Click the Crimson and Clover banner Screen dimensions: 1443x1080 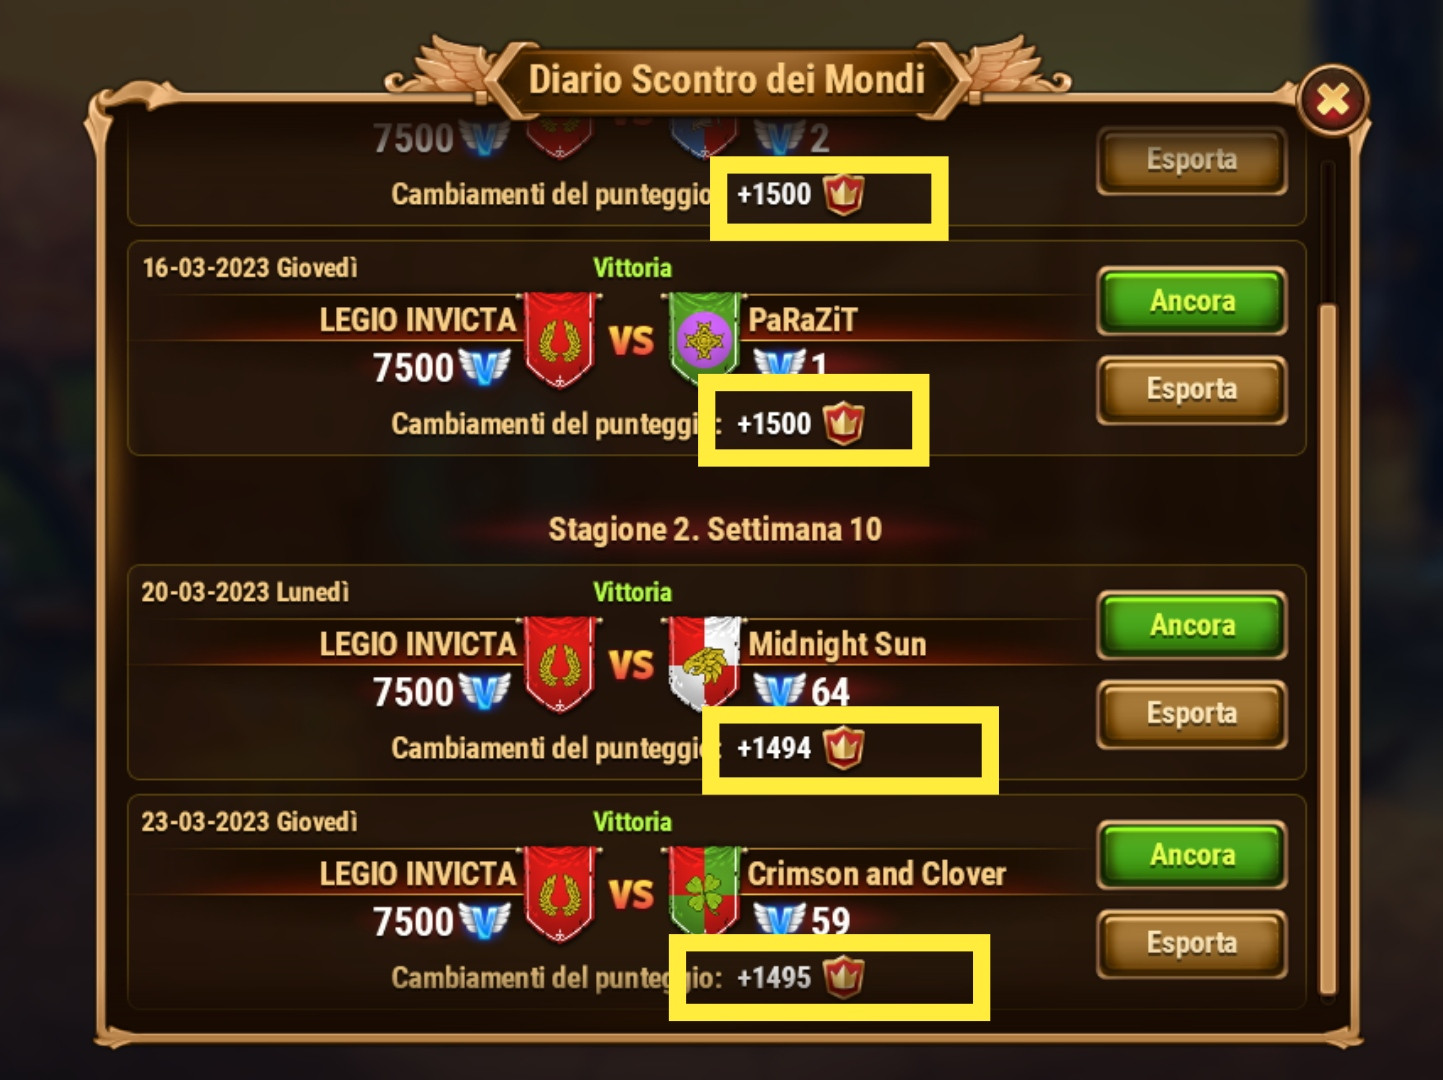[x=703, y=891]
